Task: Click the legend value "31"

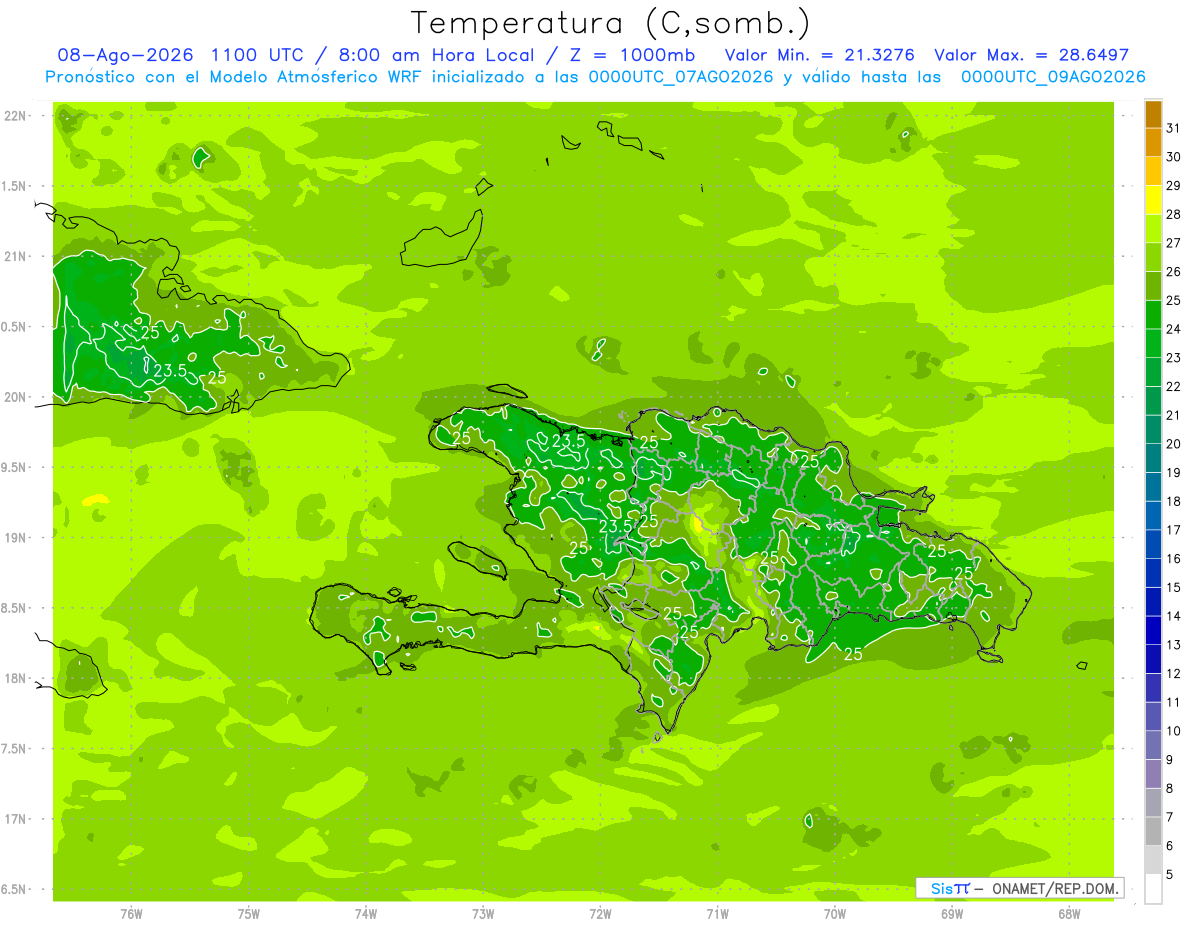Action: click(x=1174, y=128)
